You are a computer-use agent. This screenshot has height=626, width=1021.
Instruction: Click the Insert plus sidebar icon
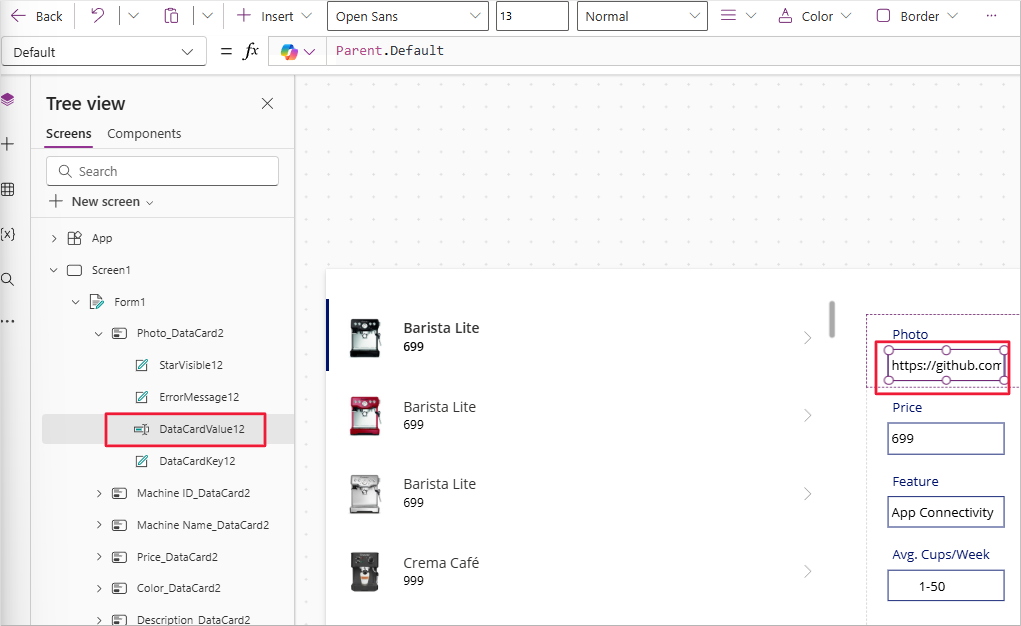click(8, 144)
